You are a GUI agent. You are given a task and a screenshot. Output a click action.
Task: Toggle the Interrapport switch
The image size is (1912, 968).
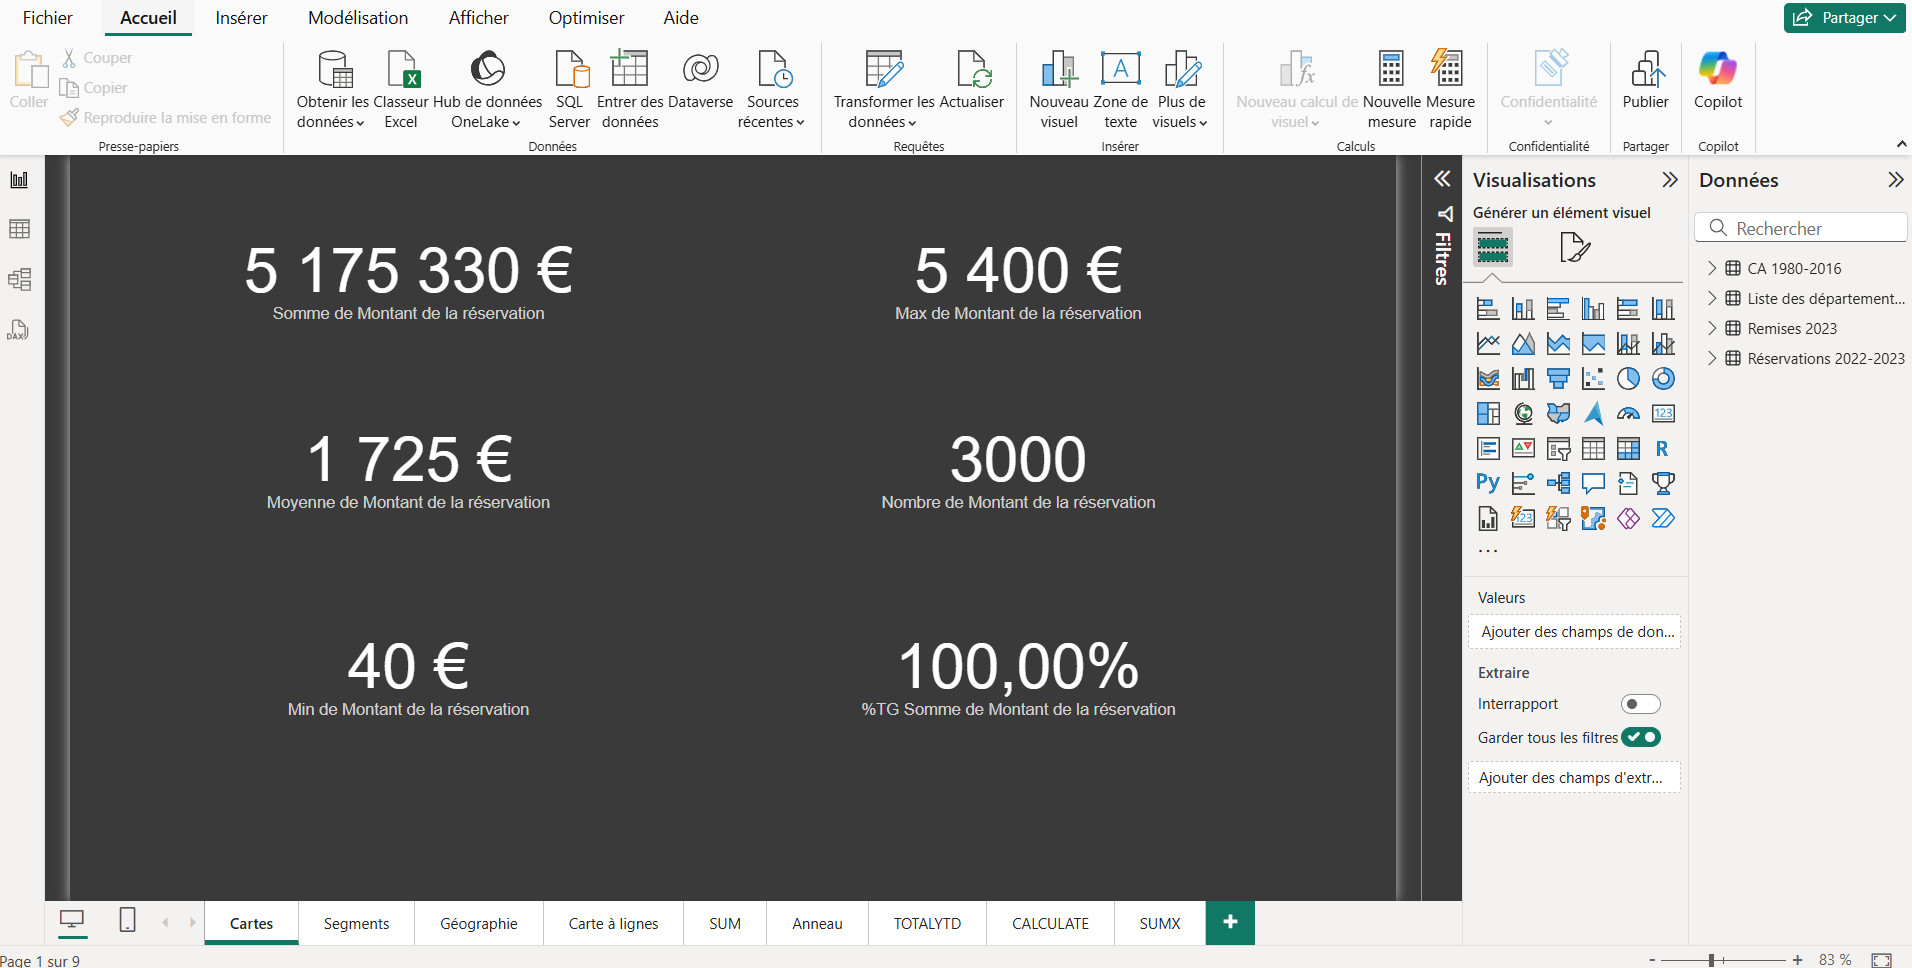tap(1641, 704)
